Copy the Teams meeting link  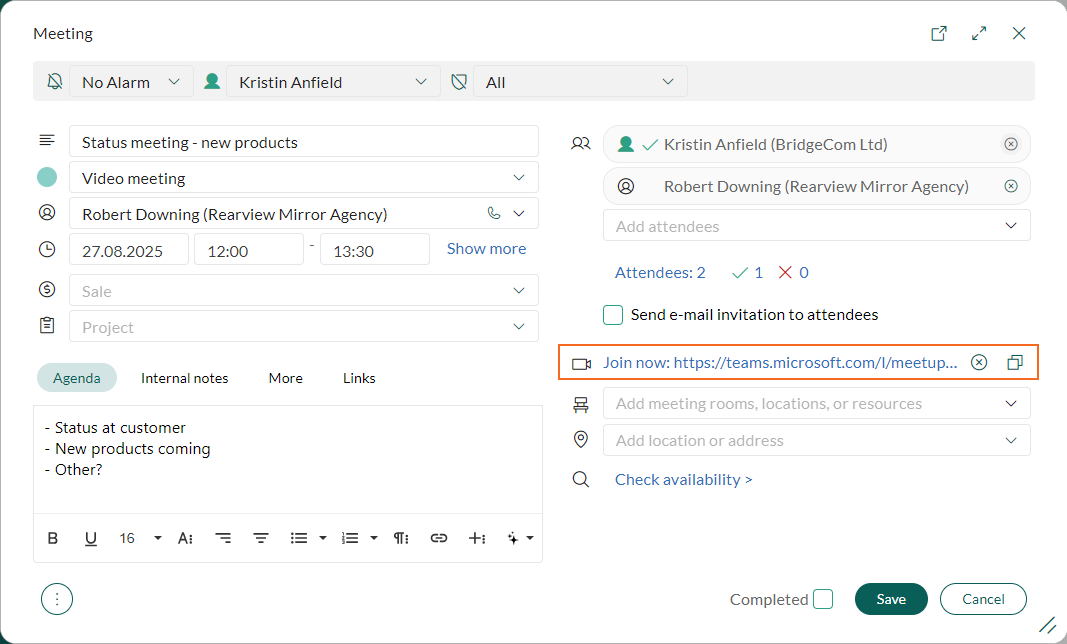[1015, 362]
